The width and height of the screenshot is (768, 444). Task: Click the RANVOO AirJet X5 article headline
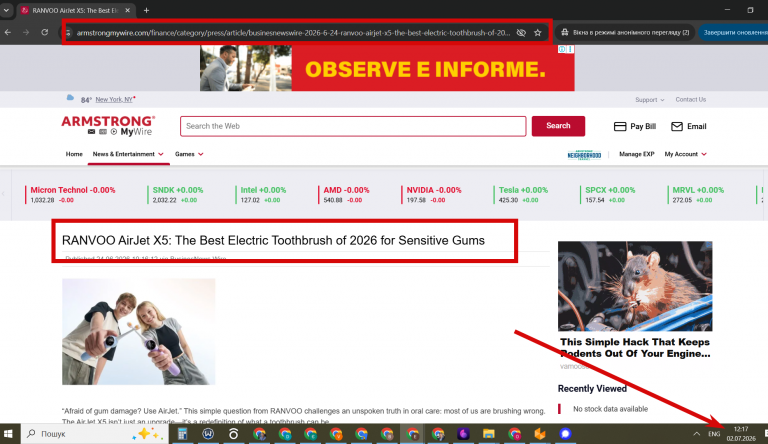[x=273, y=240]
